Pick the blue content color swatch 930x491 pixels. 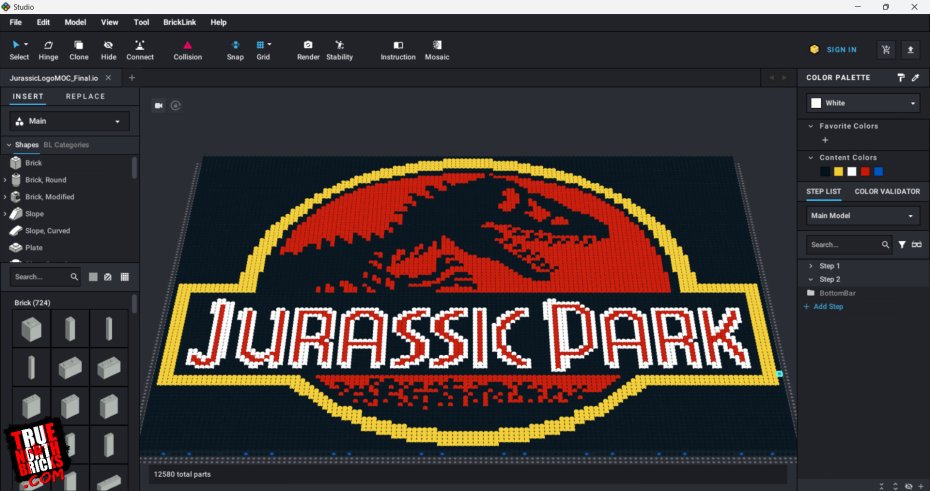click(x=878, y=171)
